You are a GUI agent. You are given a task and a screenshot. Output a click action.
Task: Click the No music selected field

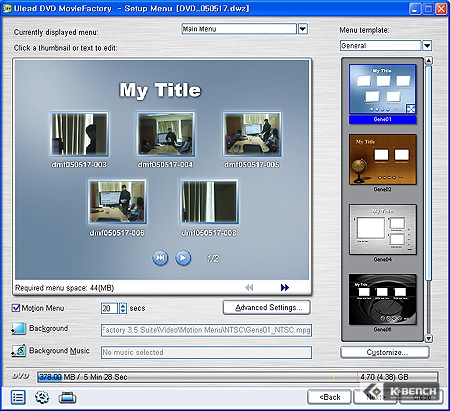tap(206, 352)
